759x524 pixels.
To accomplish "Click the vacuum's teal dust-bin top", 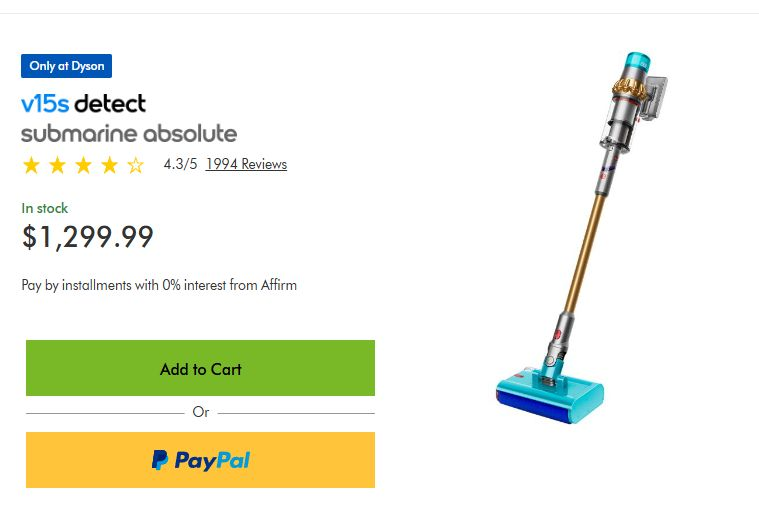I will tap(638, 62).
